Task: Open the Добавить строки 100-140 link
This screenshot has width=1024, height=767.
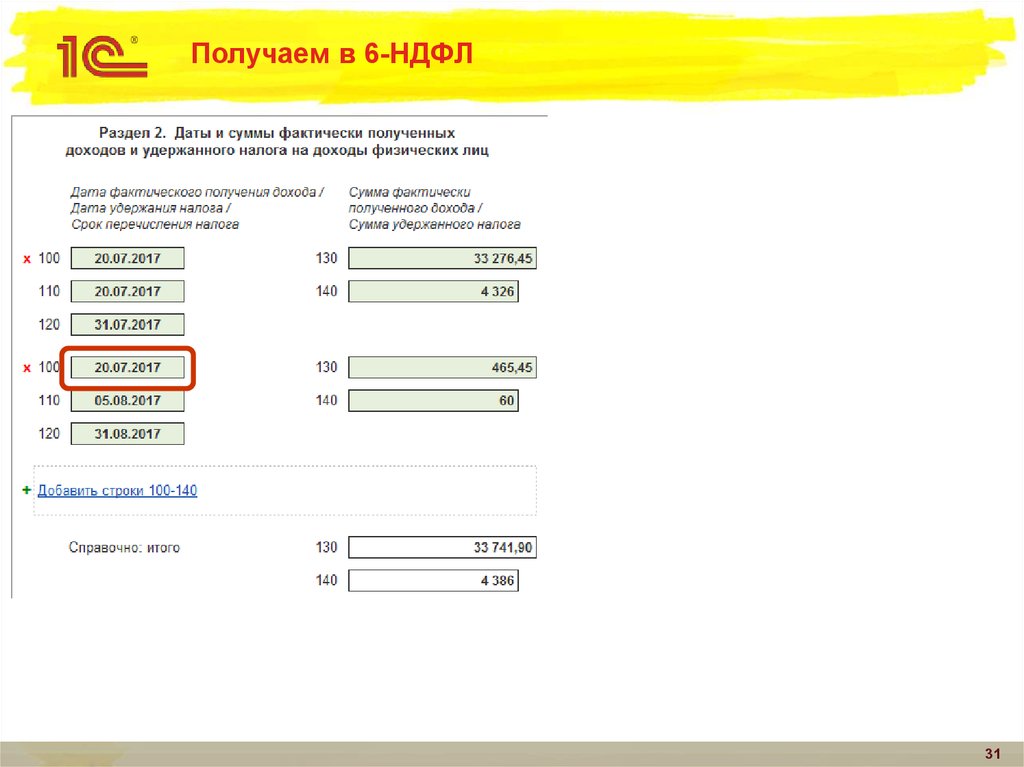Action: pos(117,490)
